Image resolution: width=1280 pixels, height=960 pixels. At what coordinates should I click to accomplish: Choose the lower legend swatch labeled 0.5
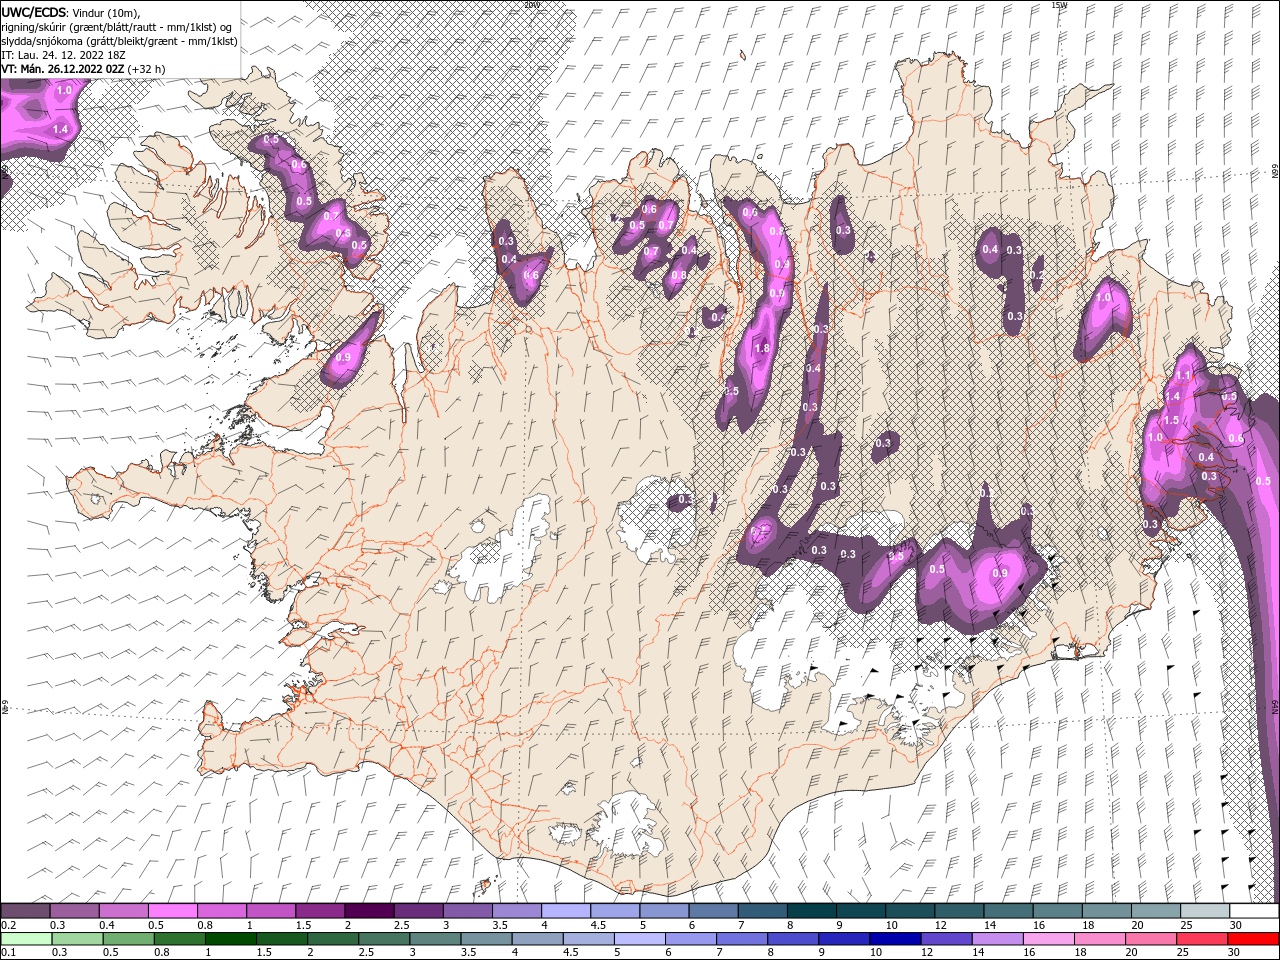[x=128, y=939]
